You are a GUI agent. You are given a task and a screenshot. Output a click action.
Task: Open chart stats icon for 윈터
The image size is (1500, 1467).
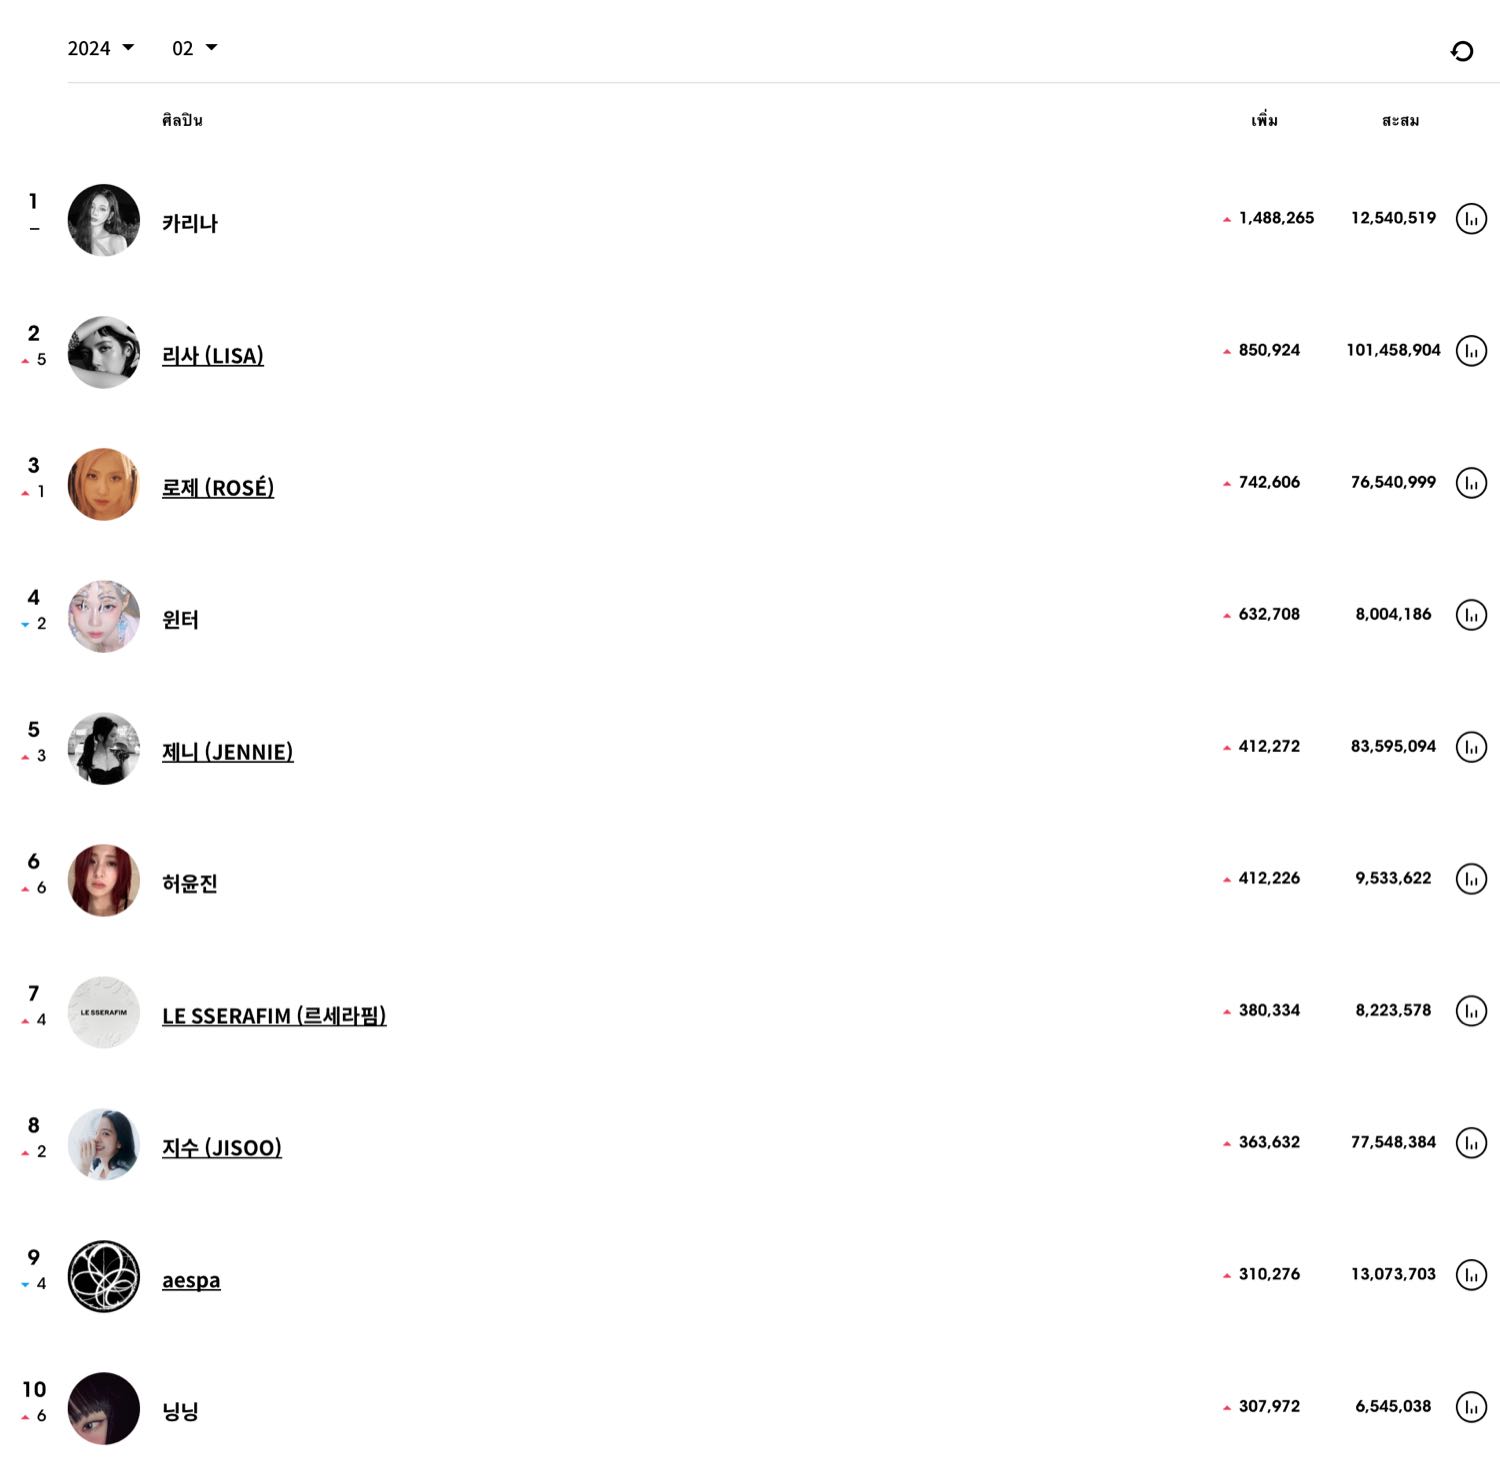1471,615
